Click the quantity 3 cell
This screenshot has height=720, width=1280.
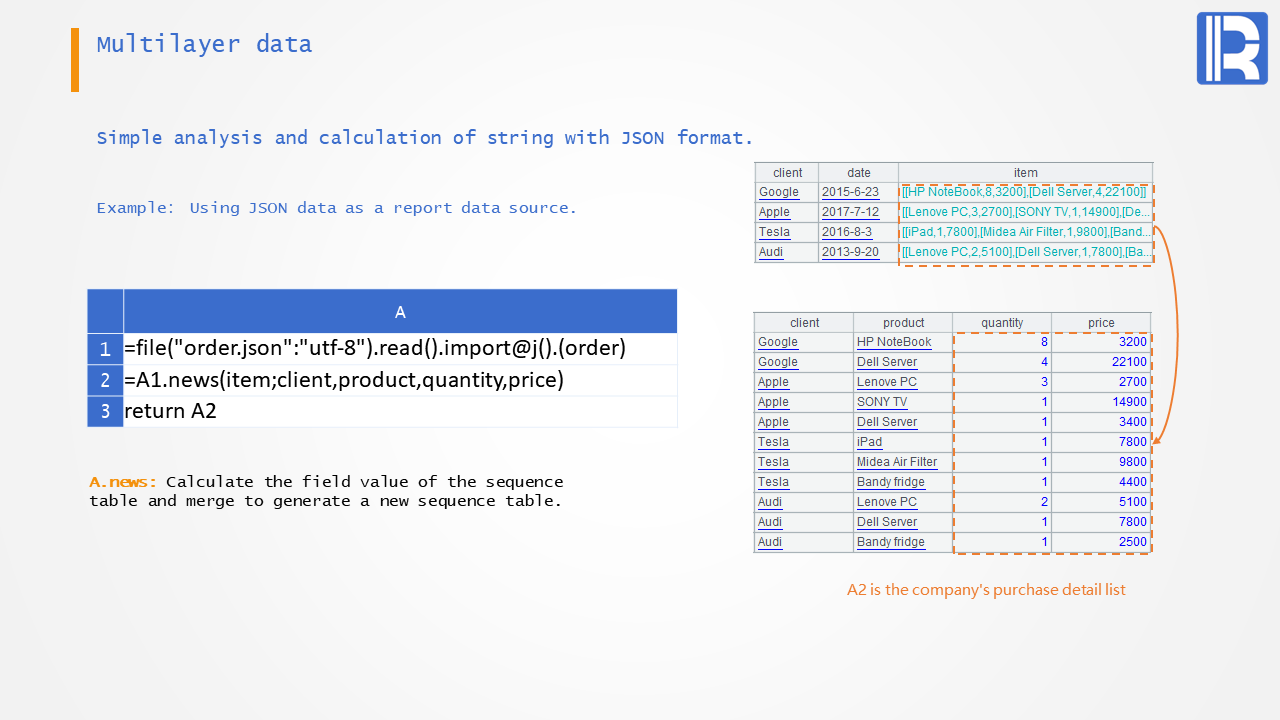pos(1002,382)
